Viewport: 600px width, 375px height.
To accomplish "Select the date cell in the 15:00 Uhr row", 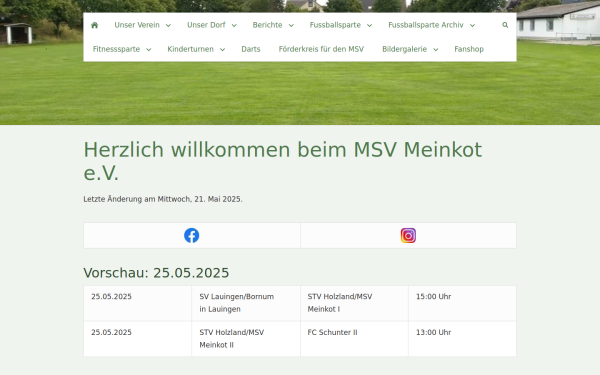I will 137,303.
